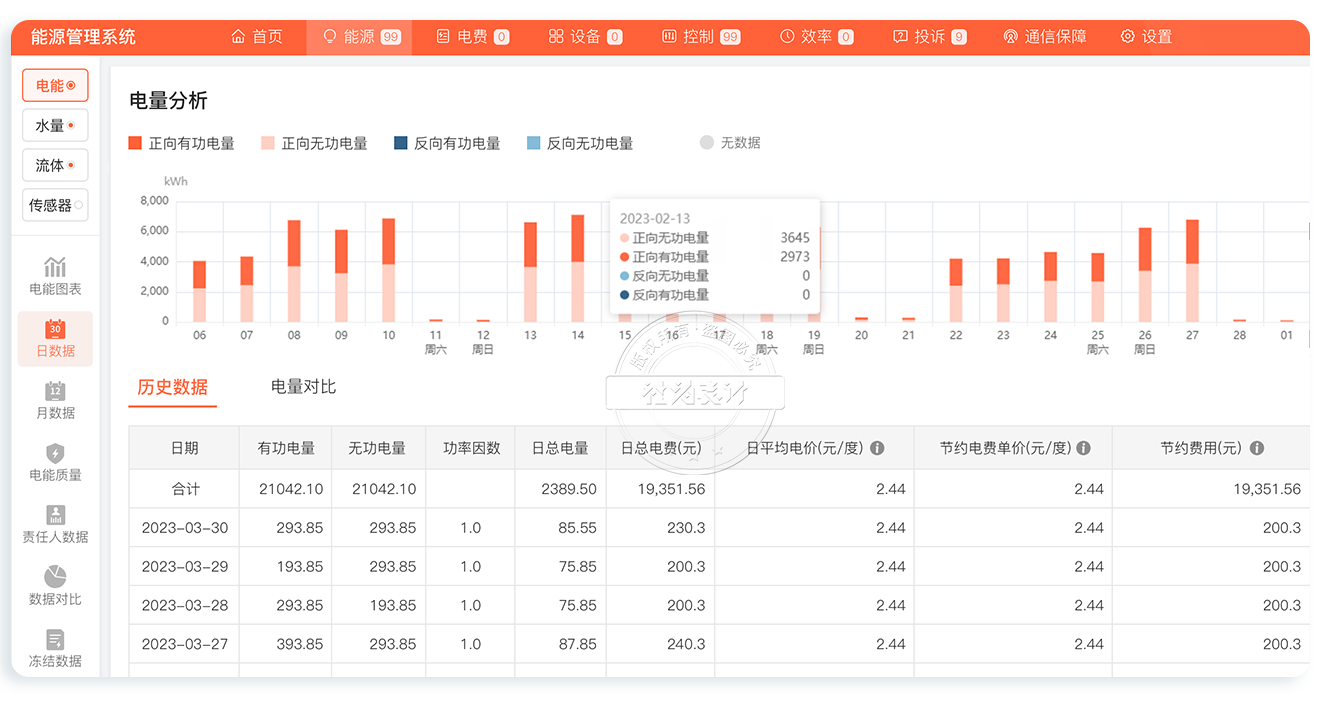Viewport: 1320px width, 707px height.
Task: Click the 日总电费(元) column header
Action: [x=661, y=448]
